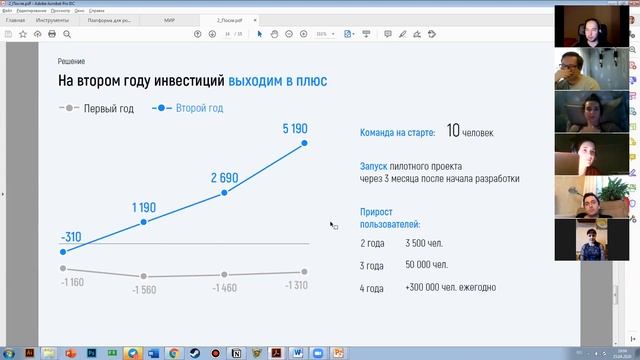
Task: Click the 1 190 data label
Action: (144, 207)
